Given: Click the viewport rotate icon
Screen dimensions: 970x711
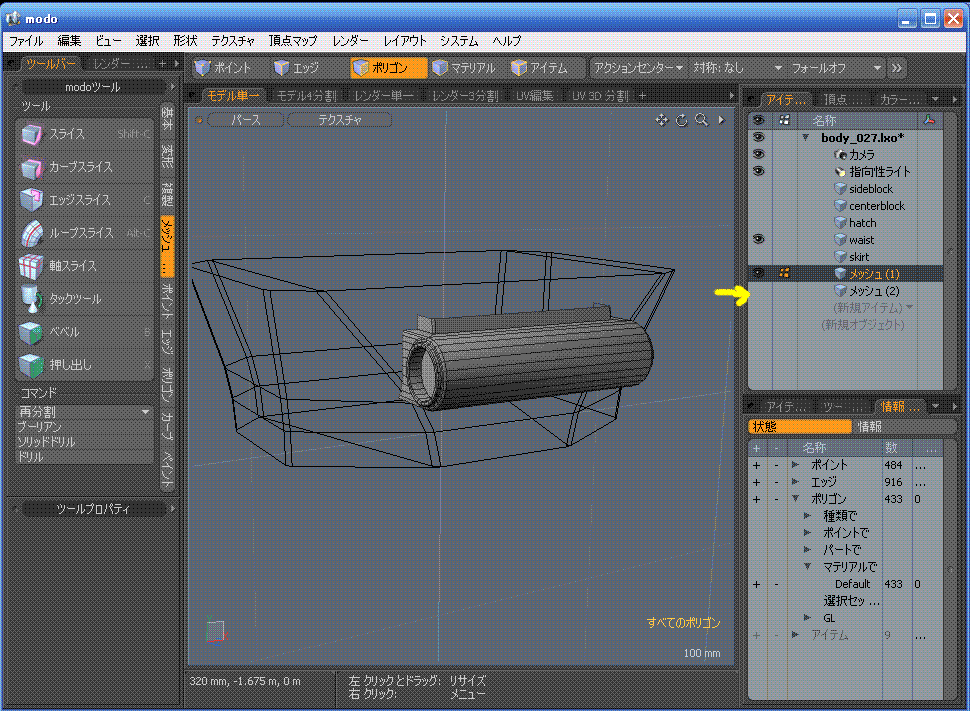Looking at the screenshot, I should click(682, 120).
